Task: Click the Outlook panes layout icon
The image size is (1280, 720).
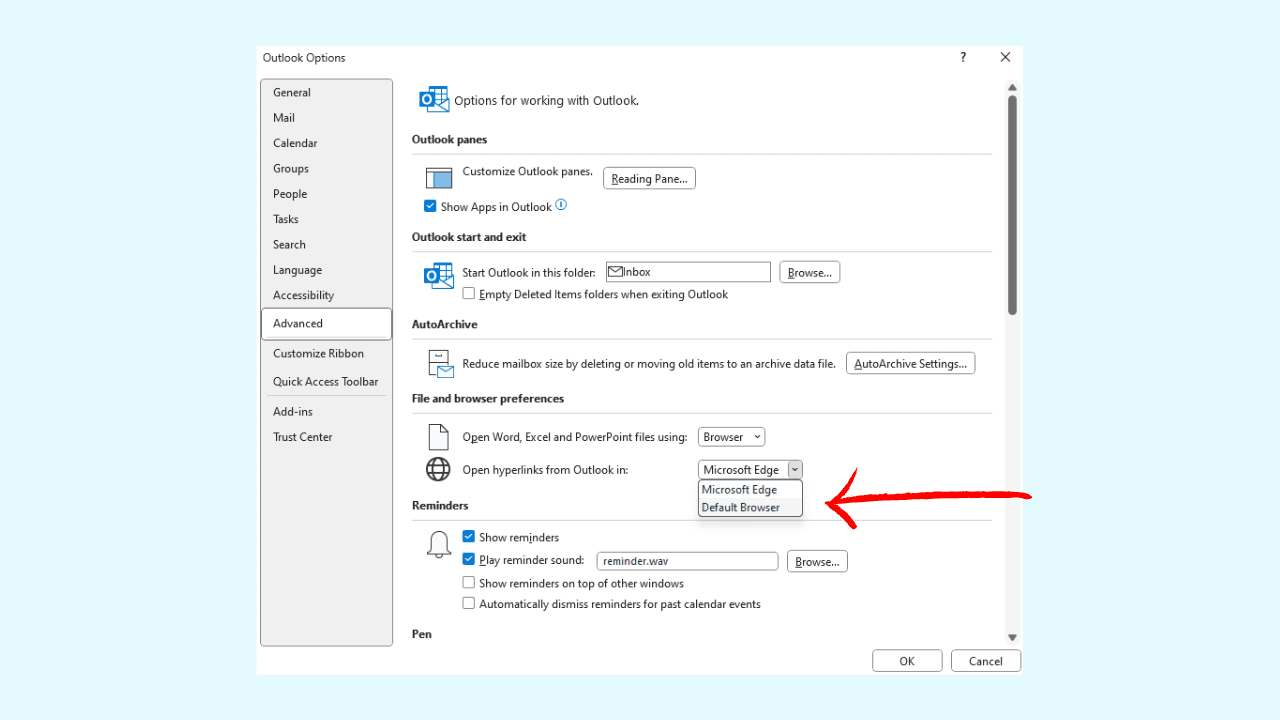Action: click(439, 178)
